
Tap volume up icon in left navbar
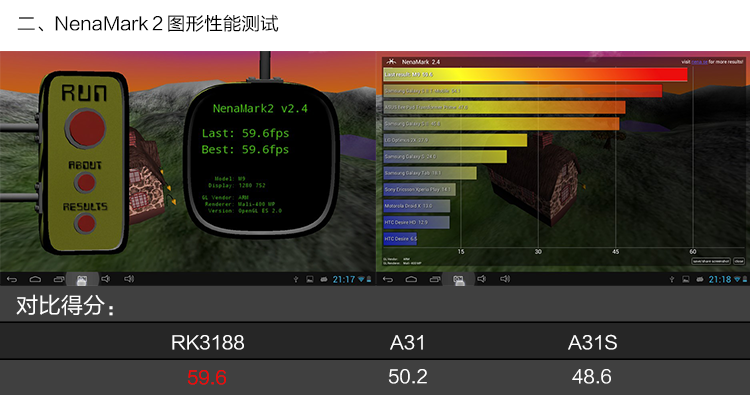(129, 279)
